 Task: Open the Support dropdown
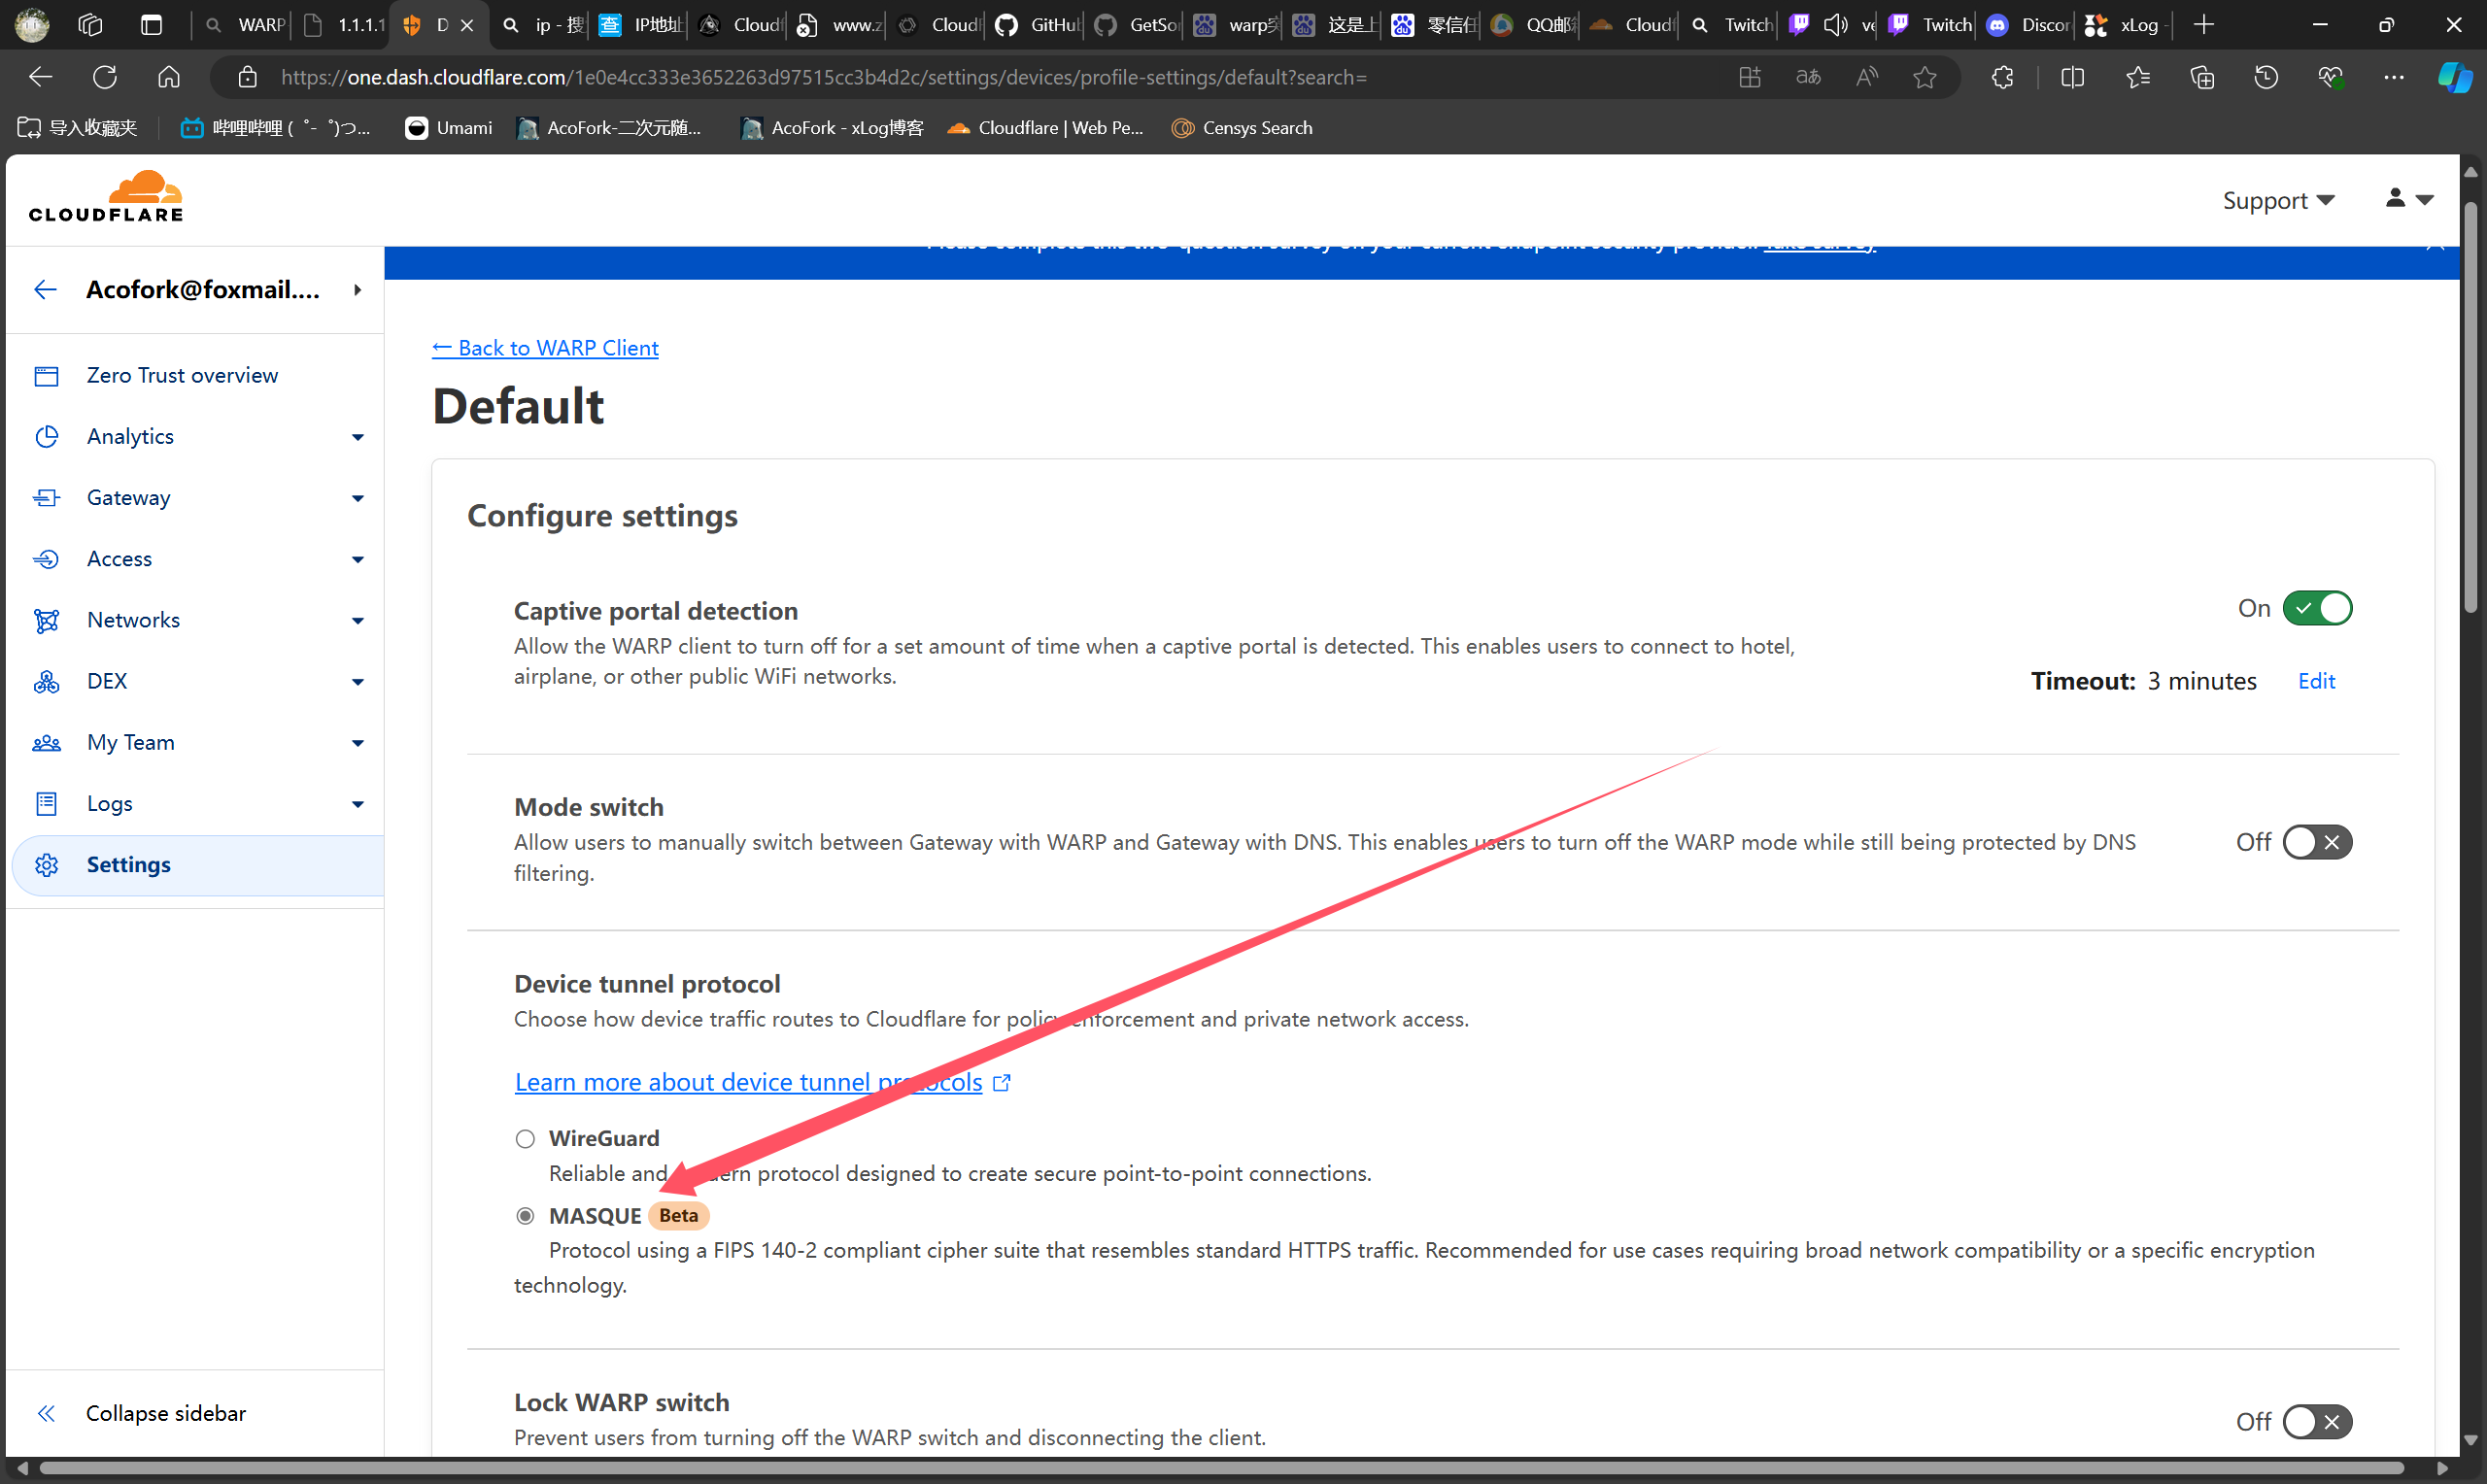click(2279, 201)
